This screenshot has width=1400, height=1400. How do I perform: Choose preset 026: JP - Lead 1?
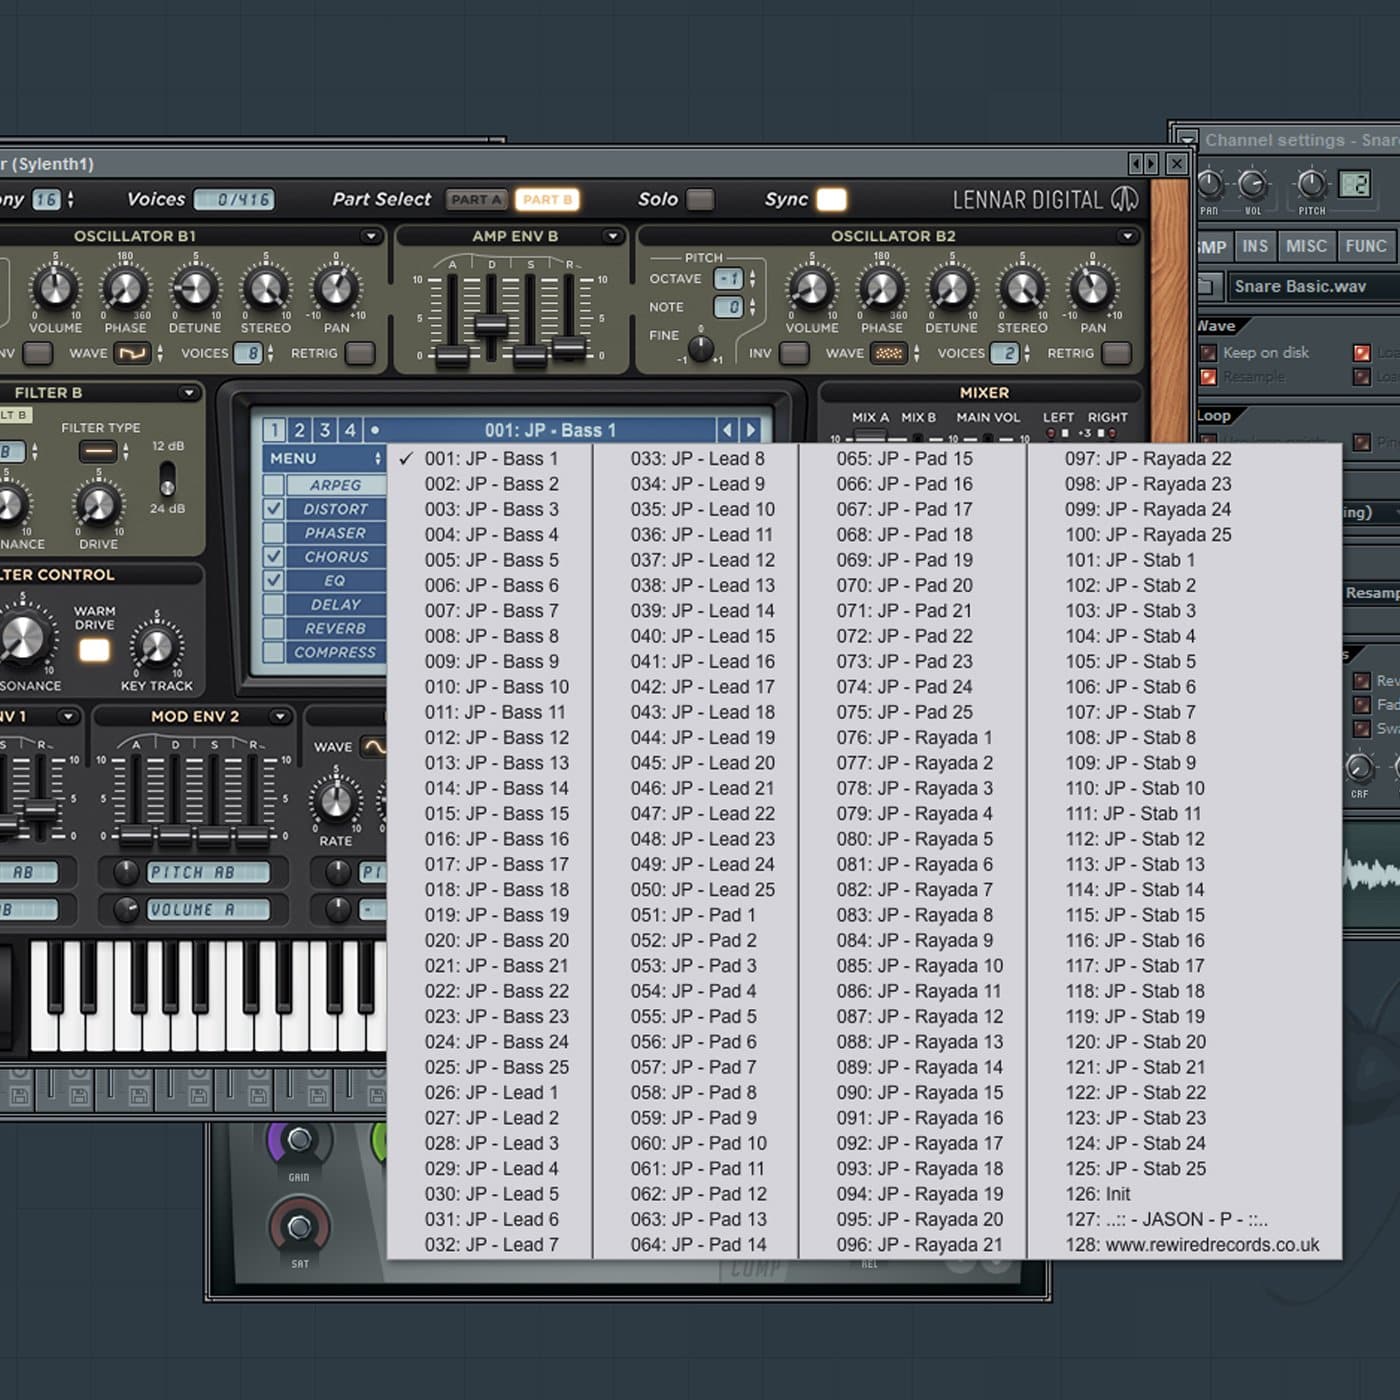click(x=491, y=1093)
